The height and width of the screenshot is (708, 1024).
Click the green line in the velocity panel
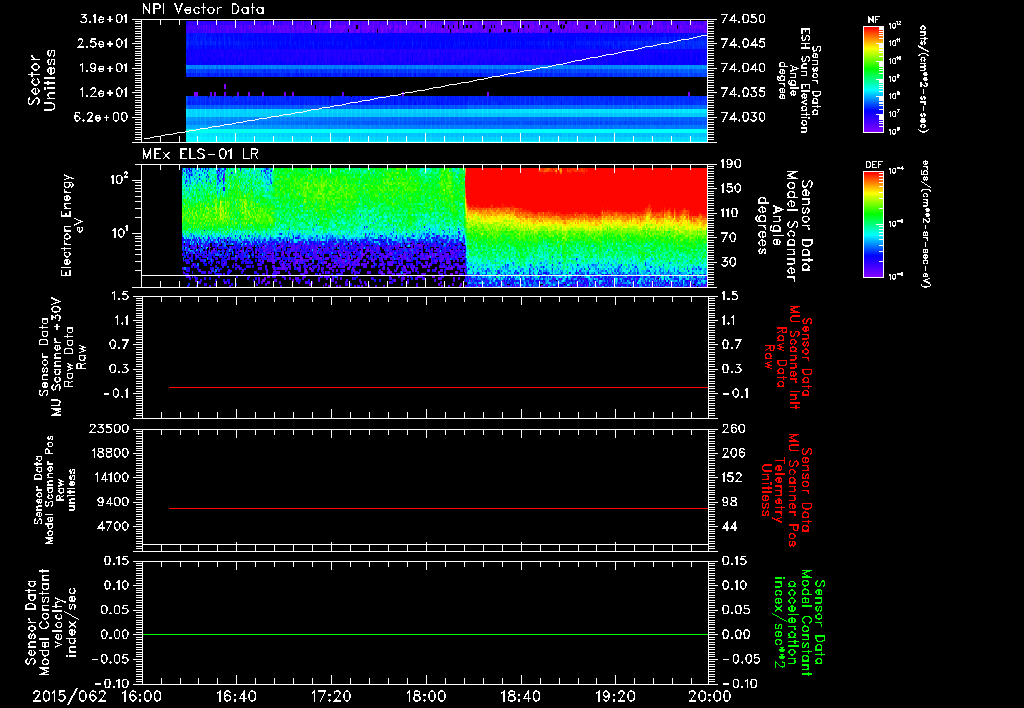point(425,634)
